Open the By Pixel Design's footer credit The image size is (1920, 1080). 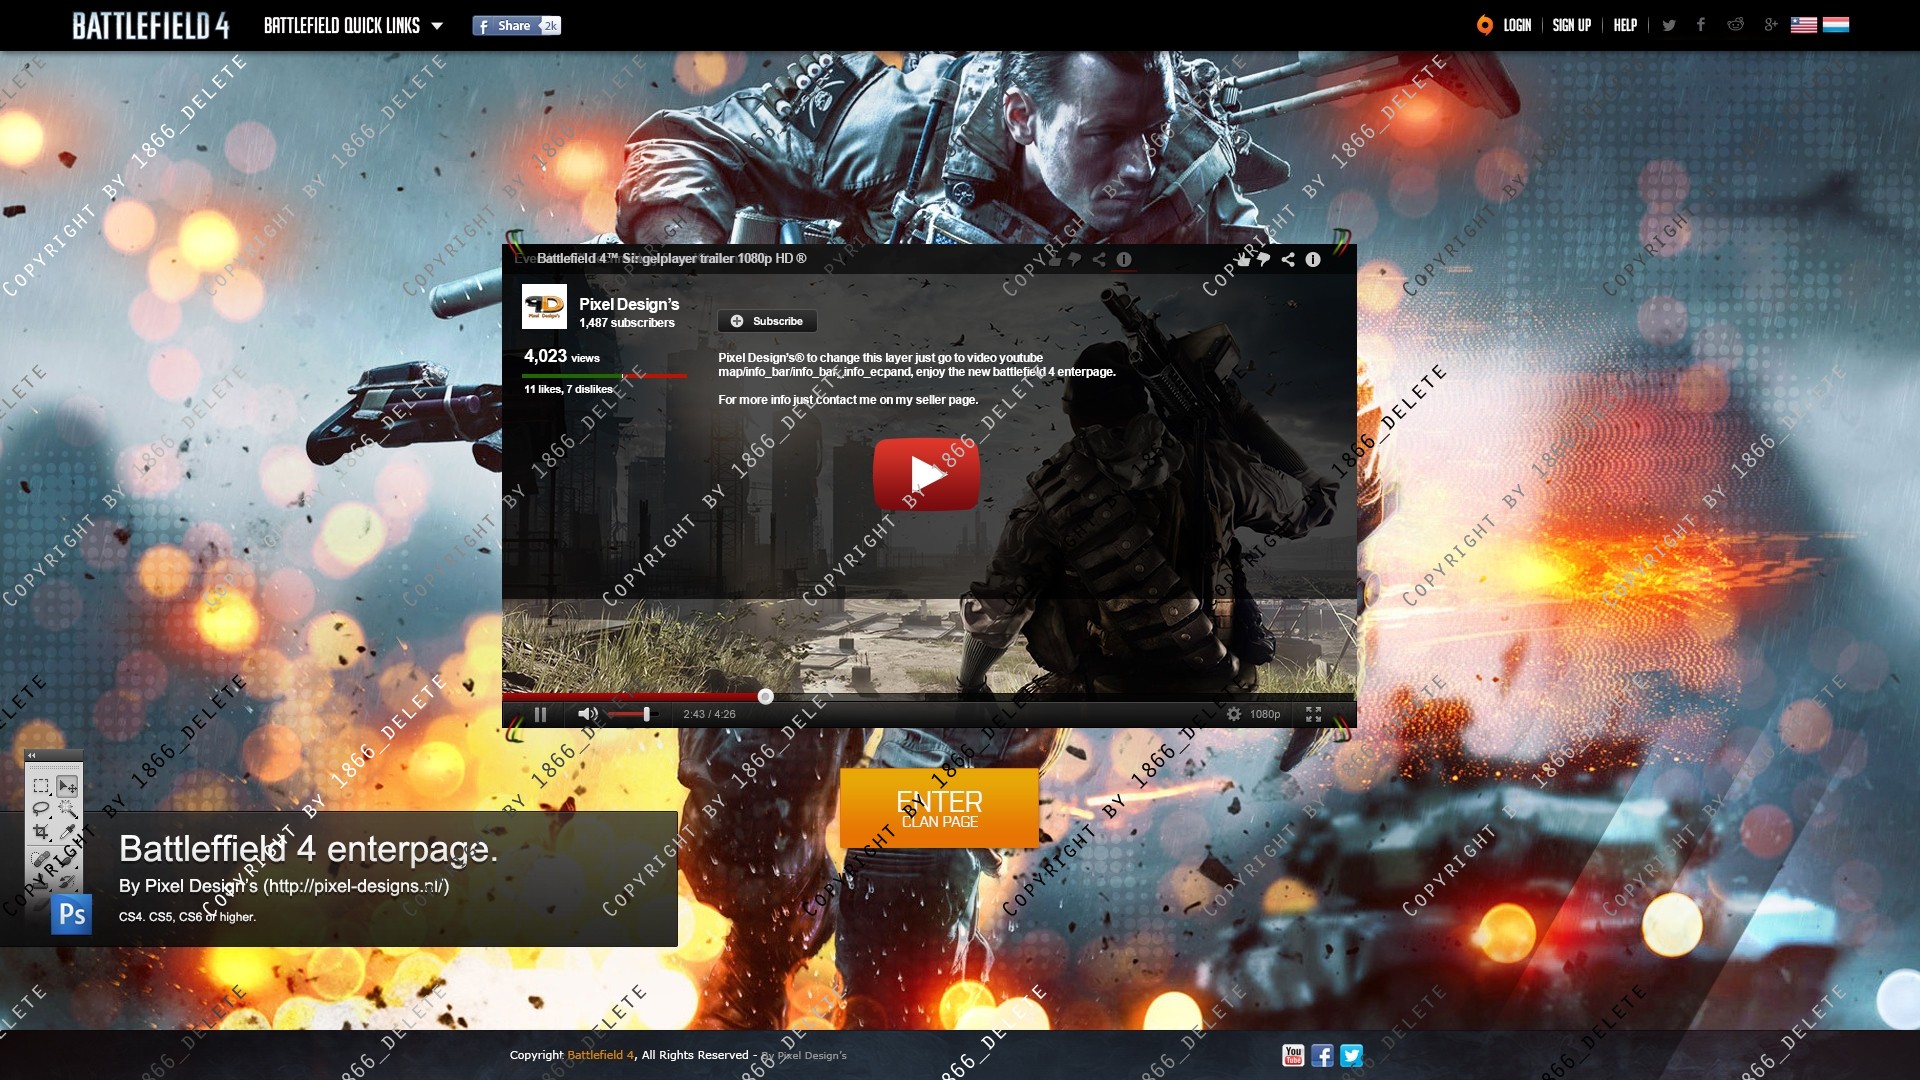[x=804, y=1055]
